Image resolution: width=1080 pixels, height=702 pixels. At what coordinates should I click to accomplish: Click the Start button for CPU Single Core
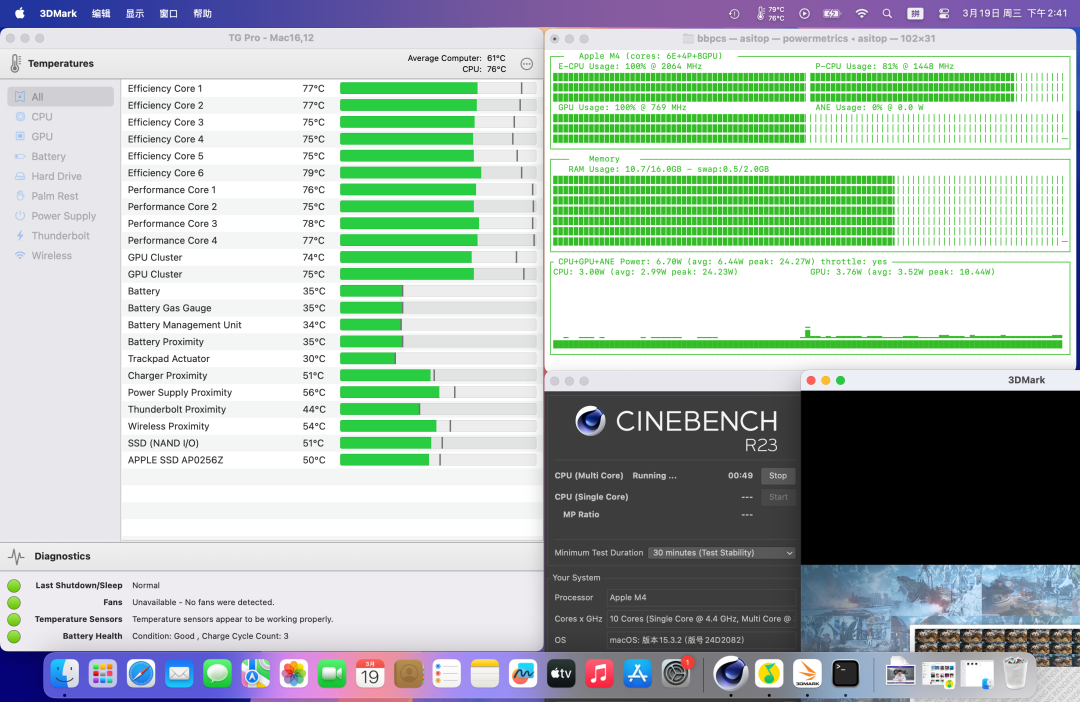click(x=778, y=497)
